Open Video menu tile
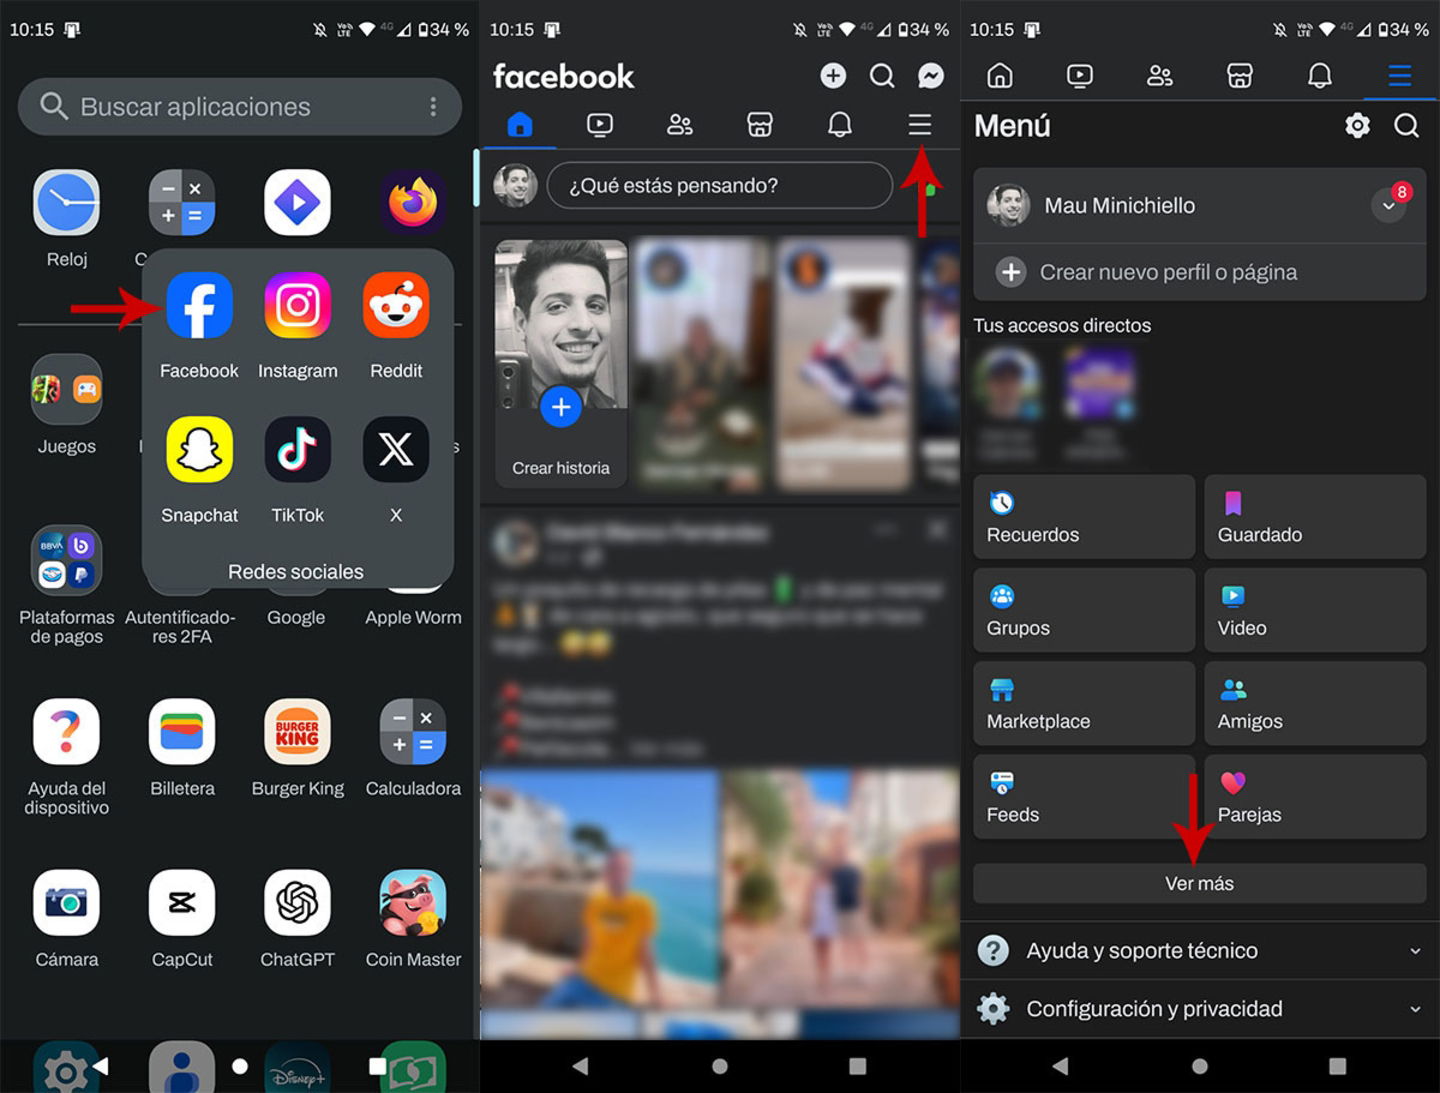 (x=1315, y=610)
